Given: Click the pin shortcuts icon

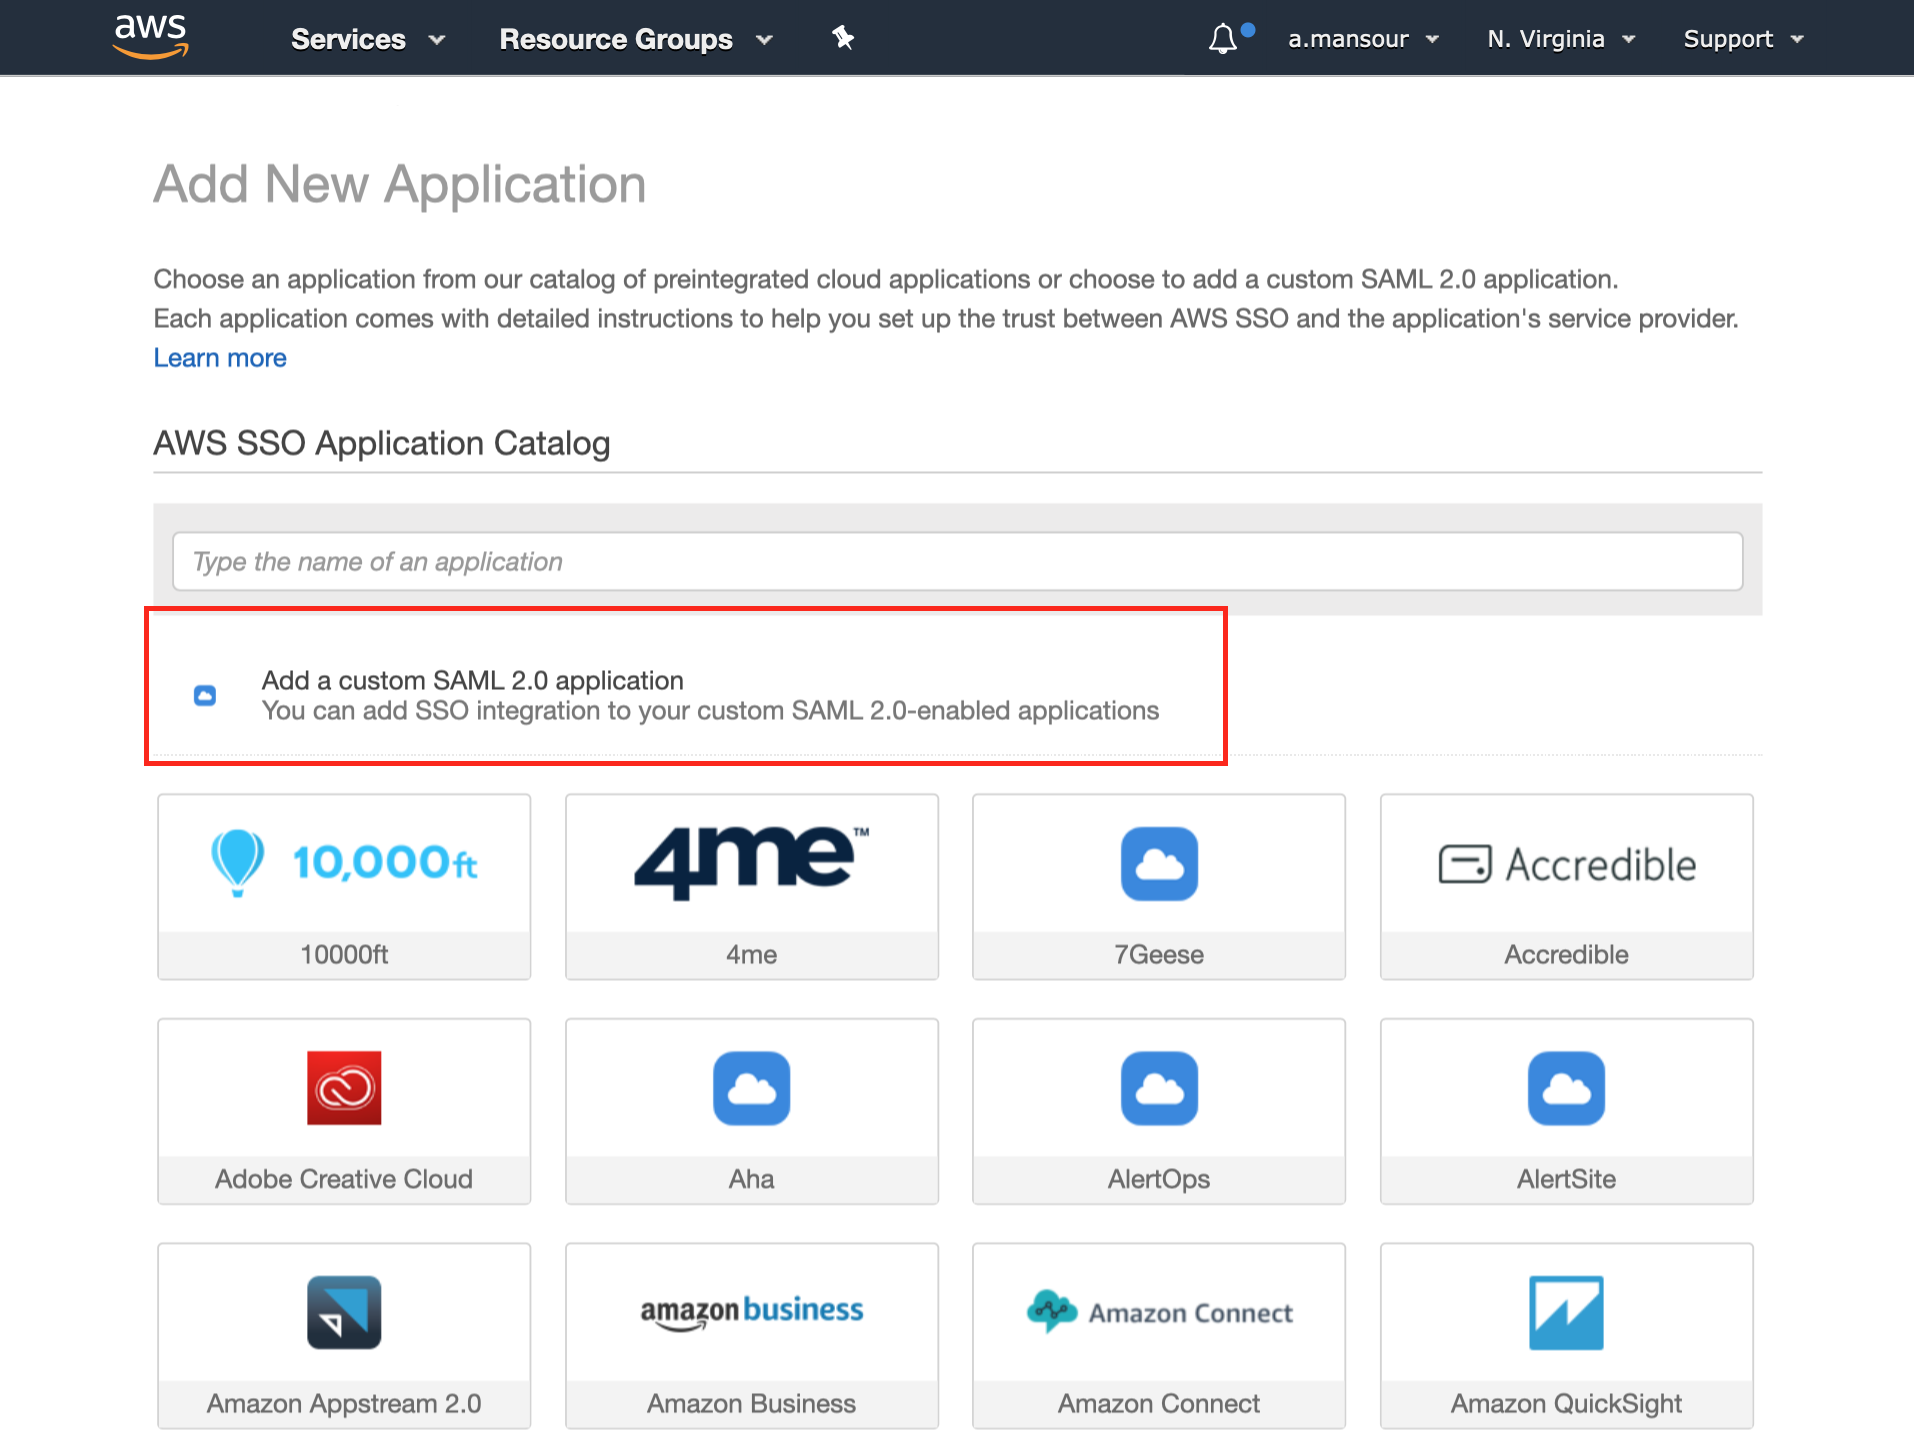Looking at the screenshot, I should 843,38.
